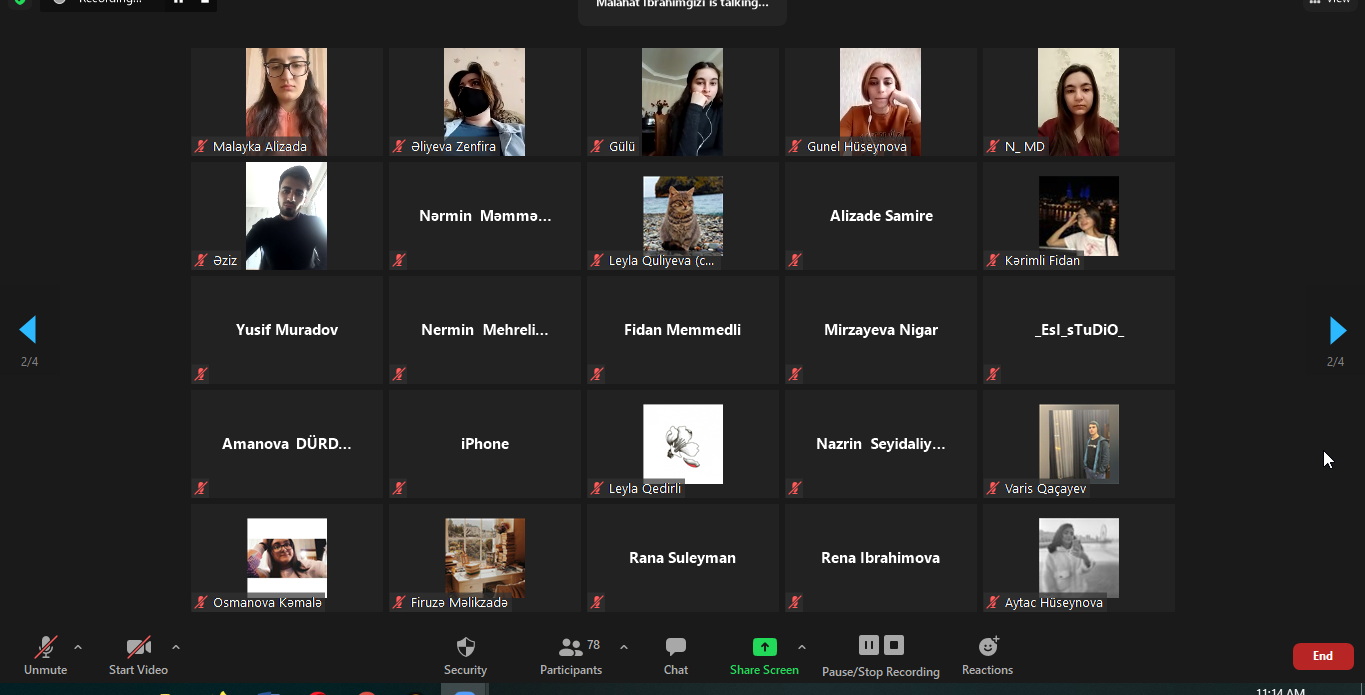Click muted mic icon on Leyla Qedirli's tile
The height and width of the screenshot is (695, 1365).
point(597,488)
